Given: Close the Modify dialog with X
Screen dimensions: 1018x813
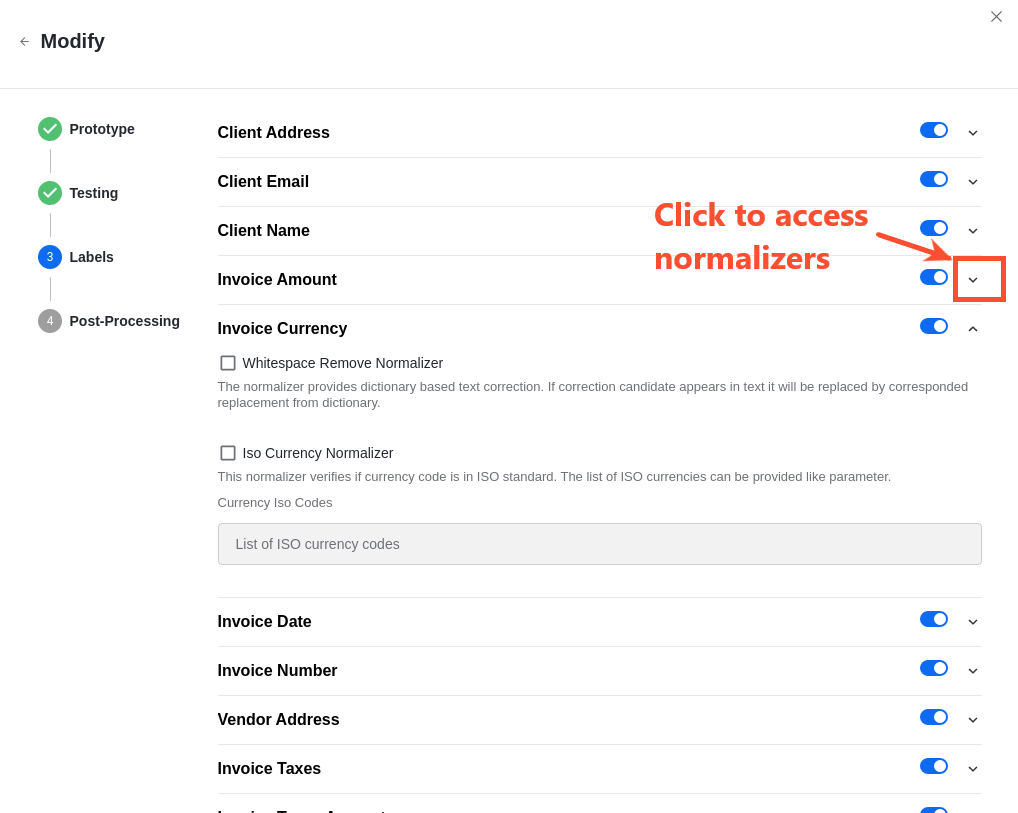Looking at the screenshot, I should pyautogui.click(x=996, y=17).
